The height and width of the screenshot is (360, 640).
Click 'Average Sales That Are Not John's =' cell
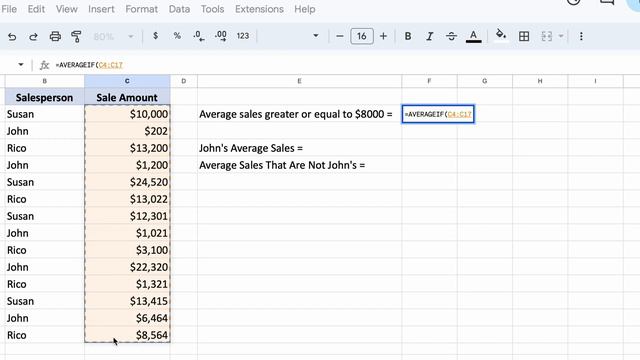coord(299,165)
